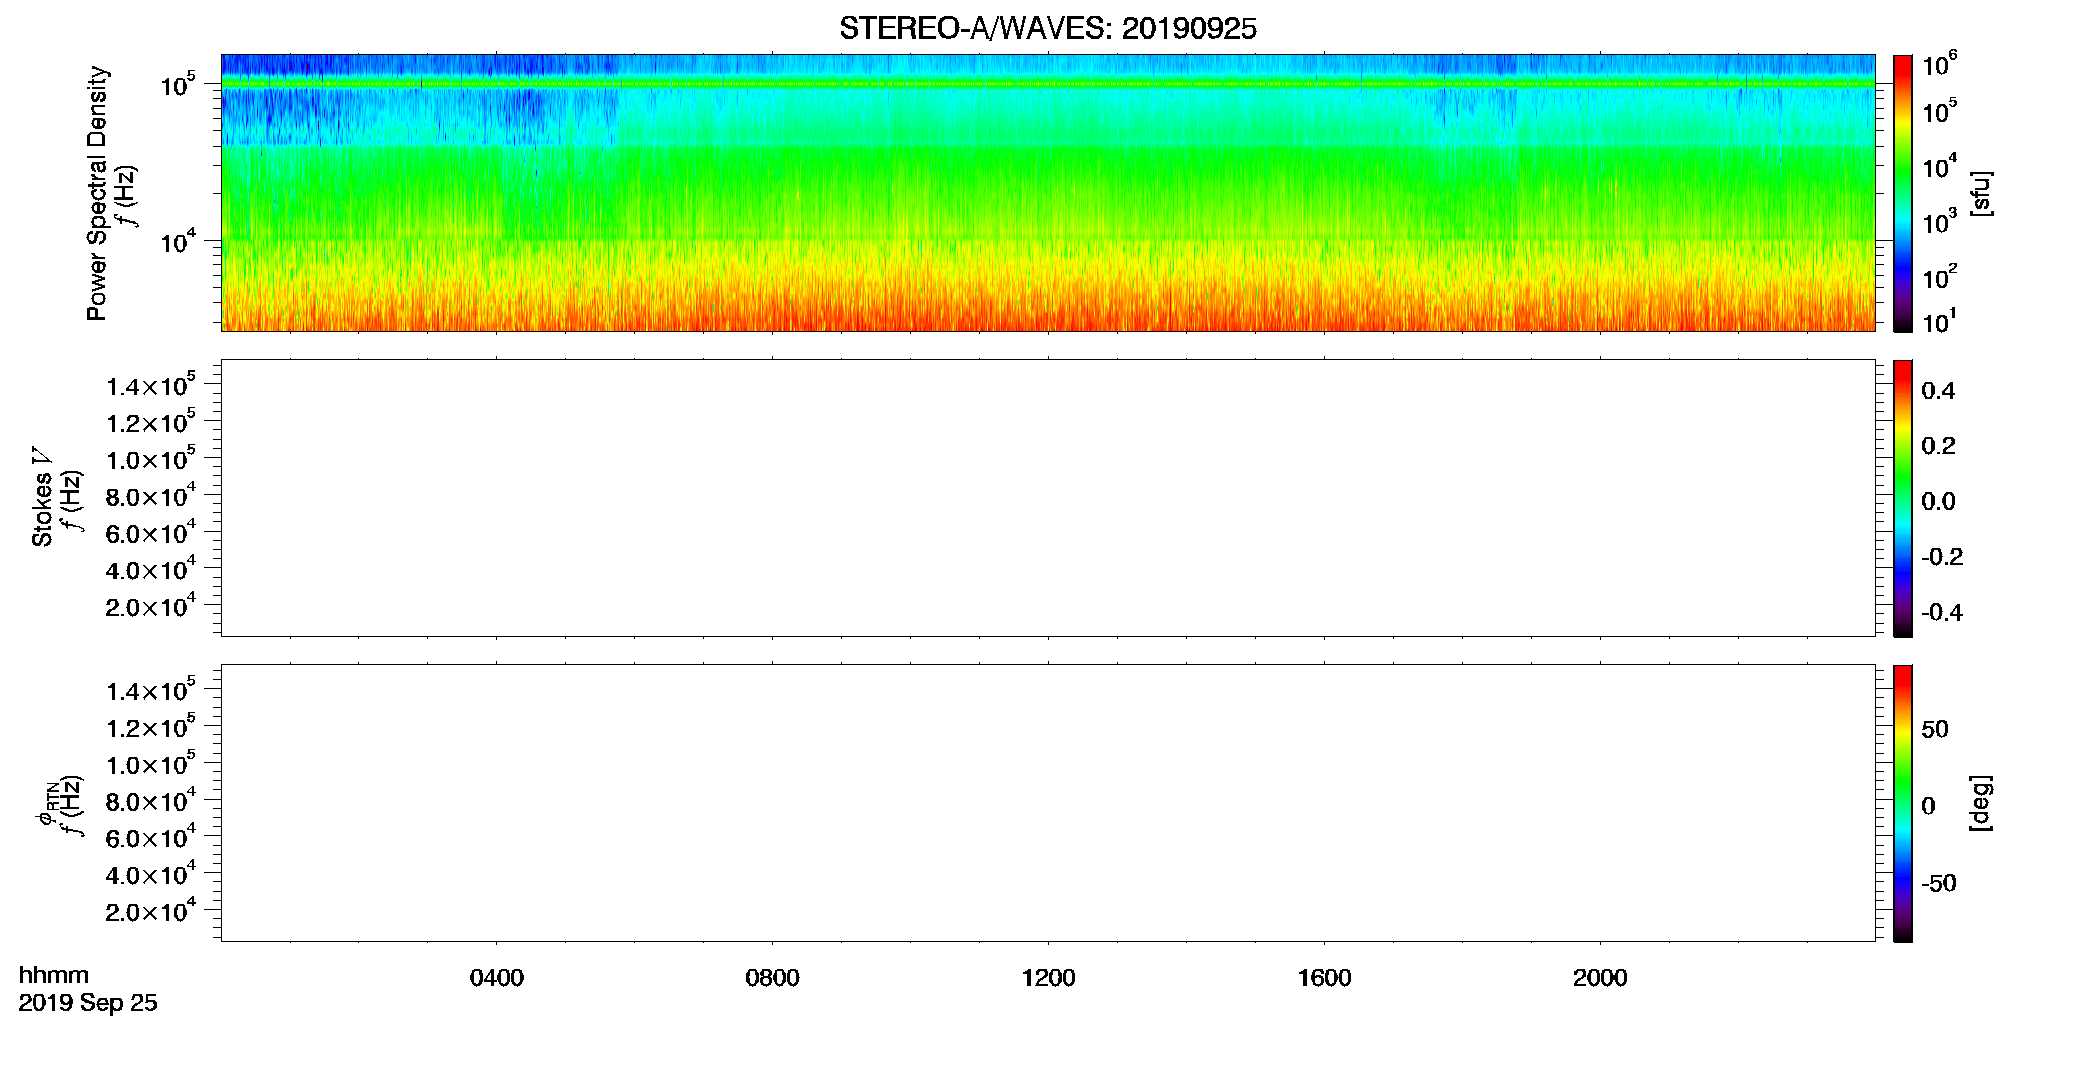Click the 0800 time axis label
This screenshot has height=1080, width=2096.
pos(772,978)
